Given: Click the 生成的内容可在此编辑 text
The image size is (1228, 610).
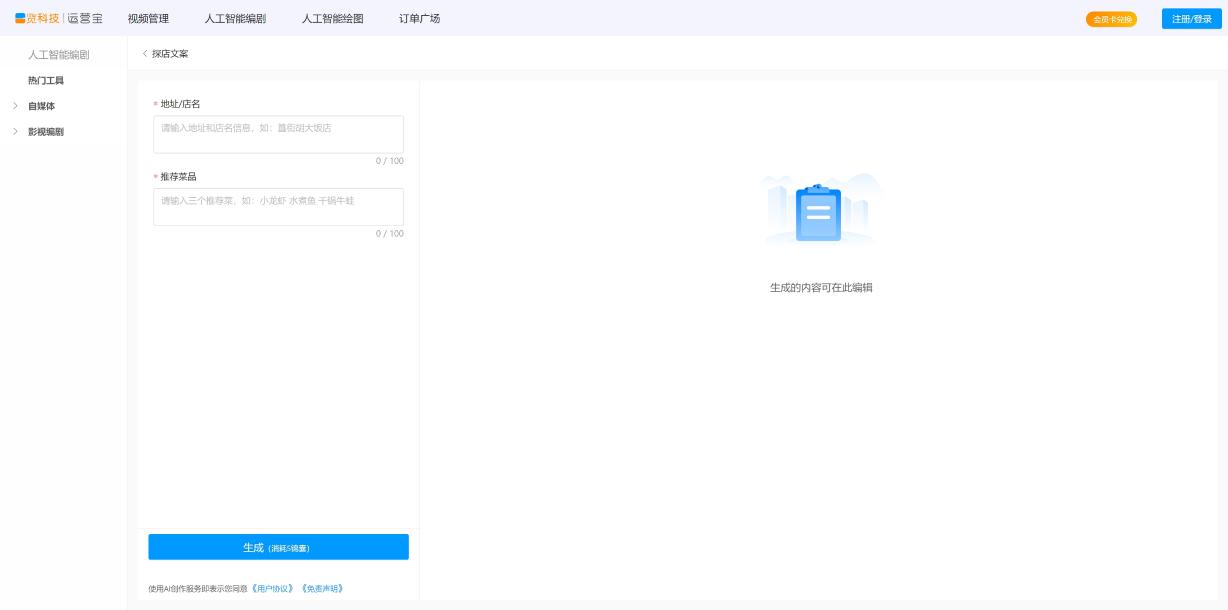Looking at the screenshot, I should [x=821, y=288].
